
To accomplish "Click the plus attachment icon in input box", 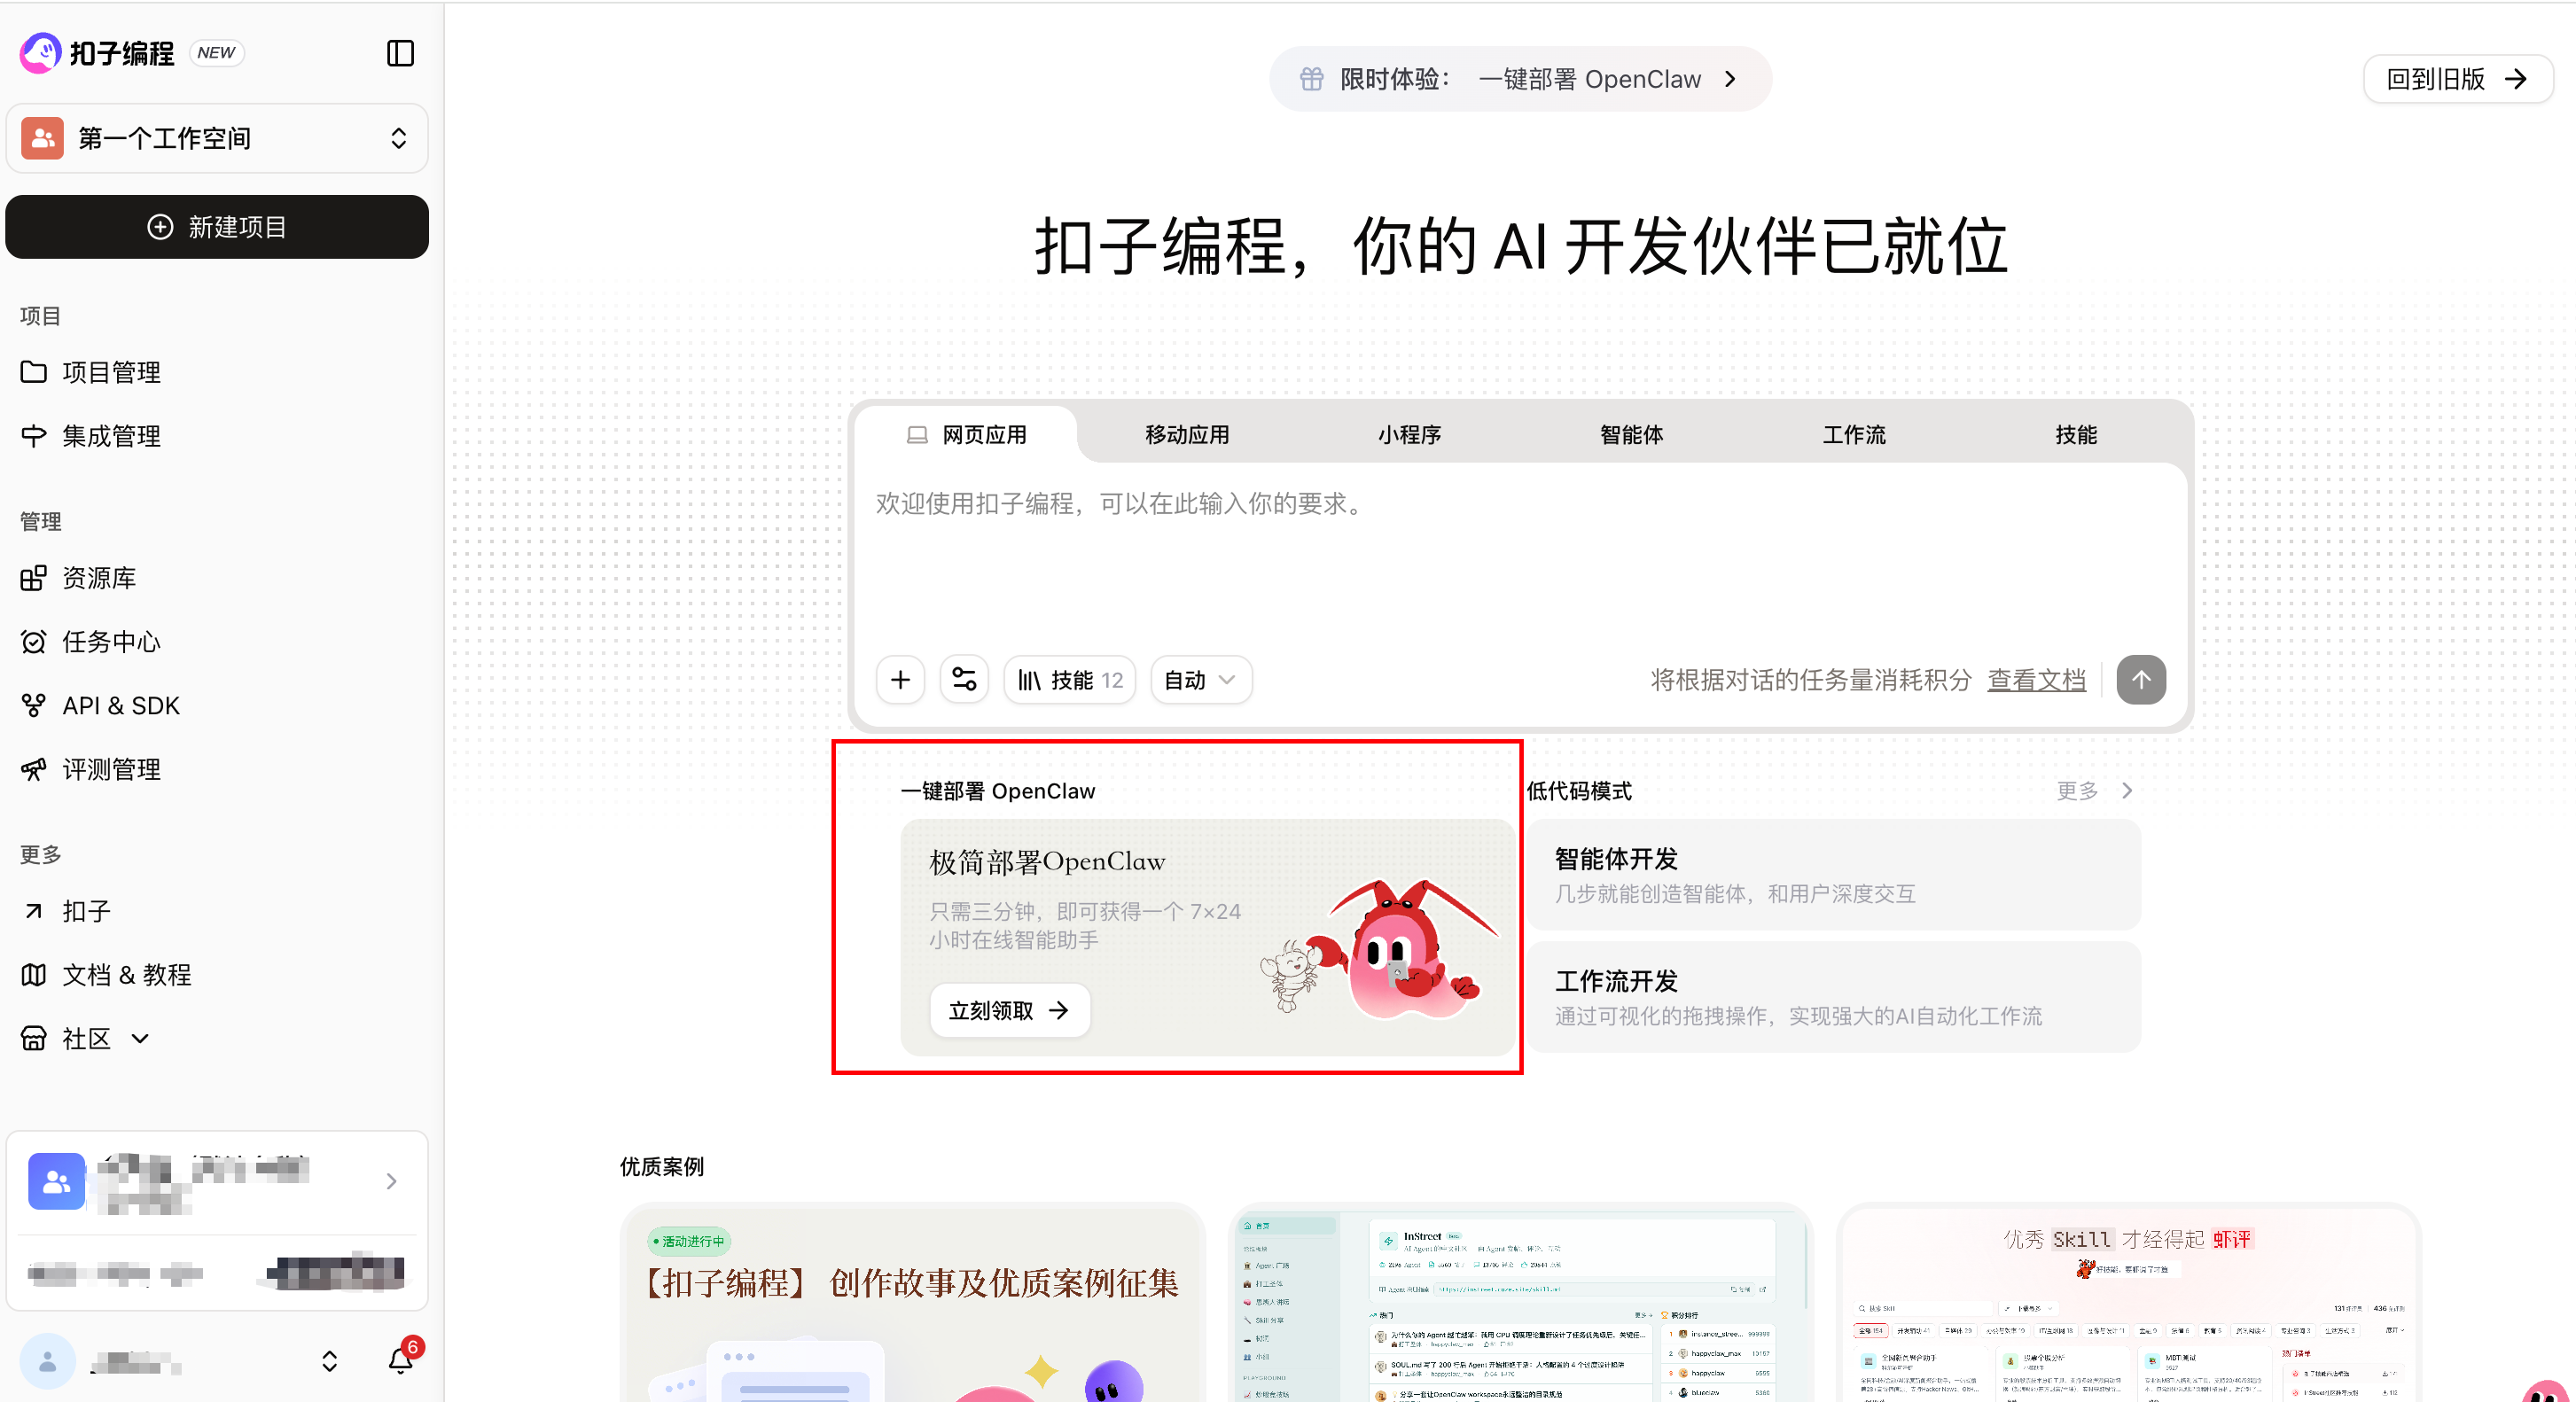I will coord(900,680).
